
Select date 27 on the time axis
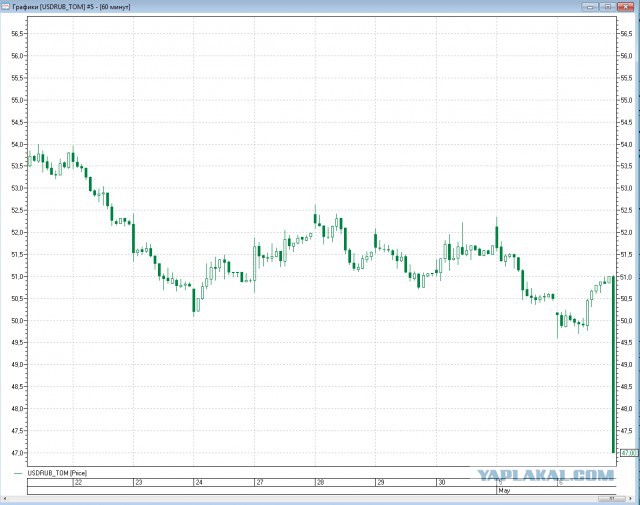tap(259, 482)
